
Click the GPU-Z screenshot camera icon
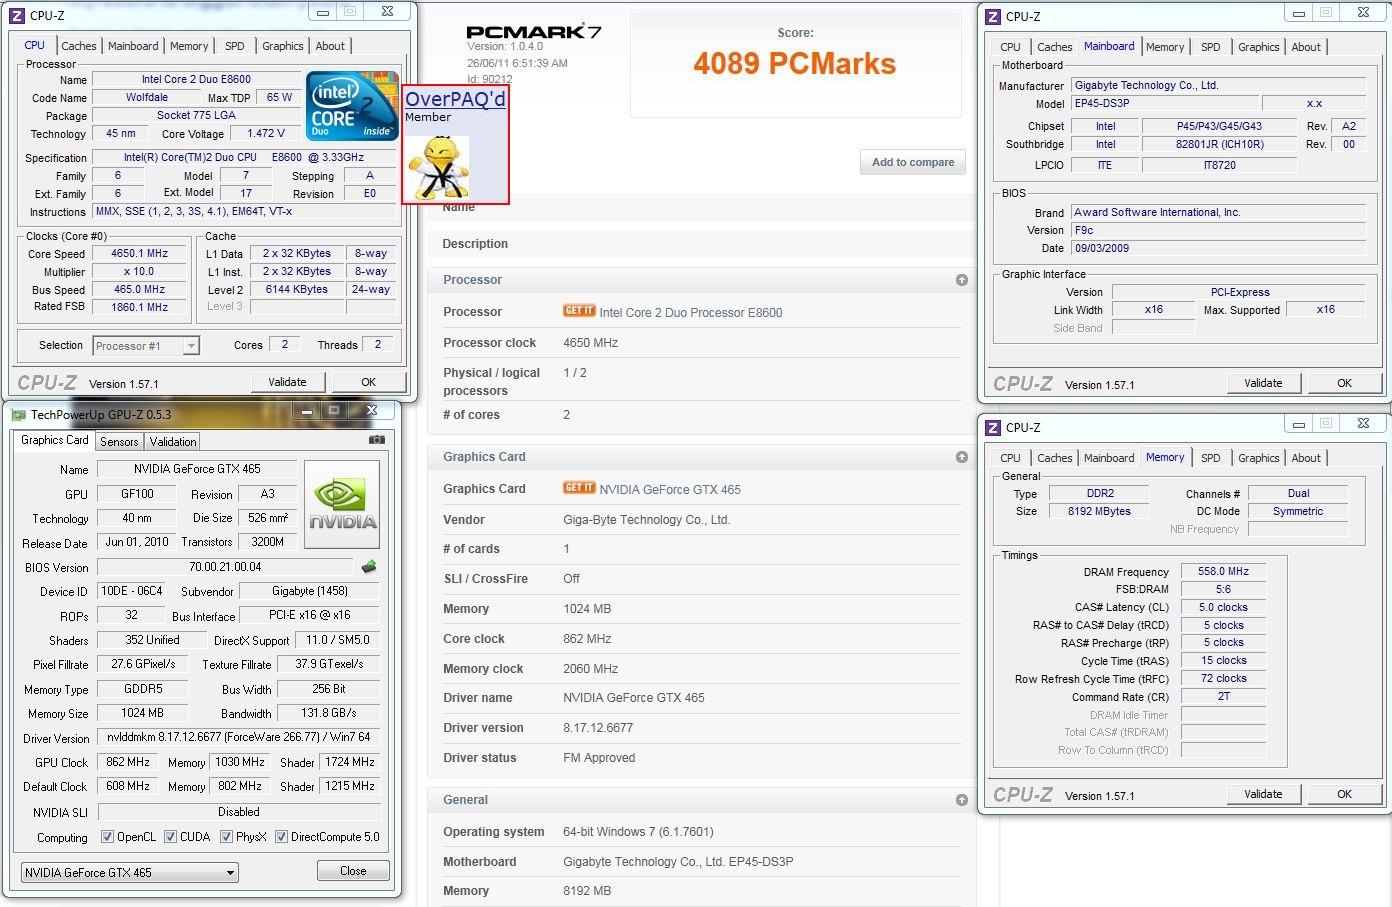pos(377,440)
